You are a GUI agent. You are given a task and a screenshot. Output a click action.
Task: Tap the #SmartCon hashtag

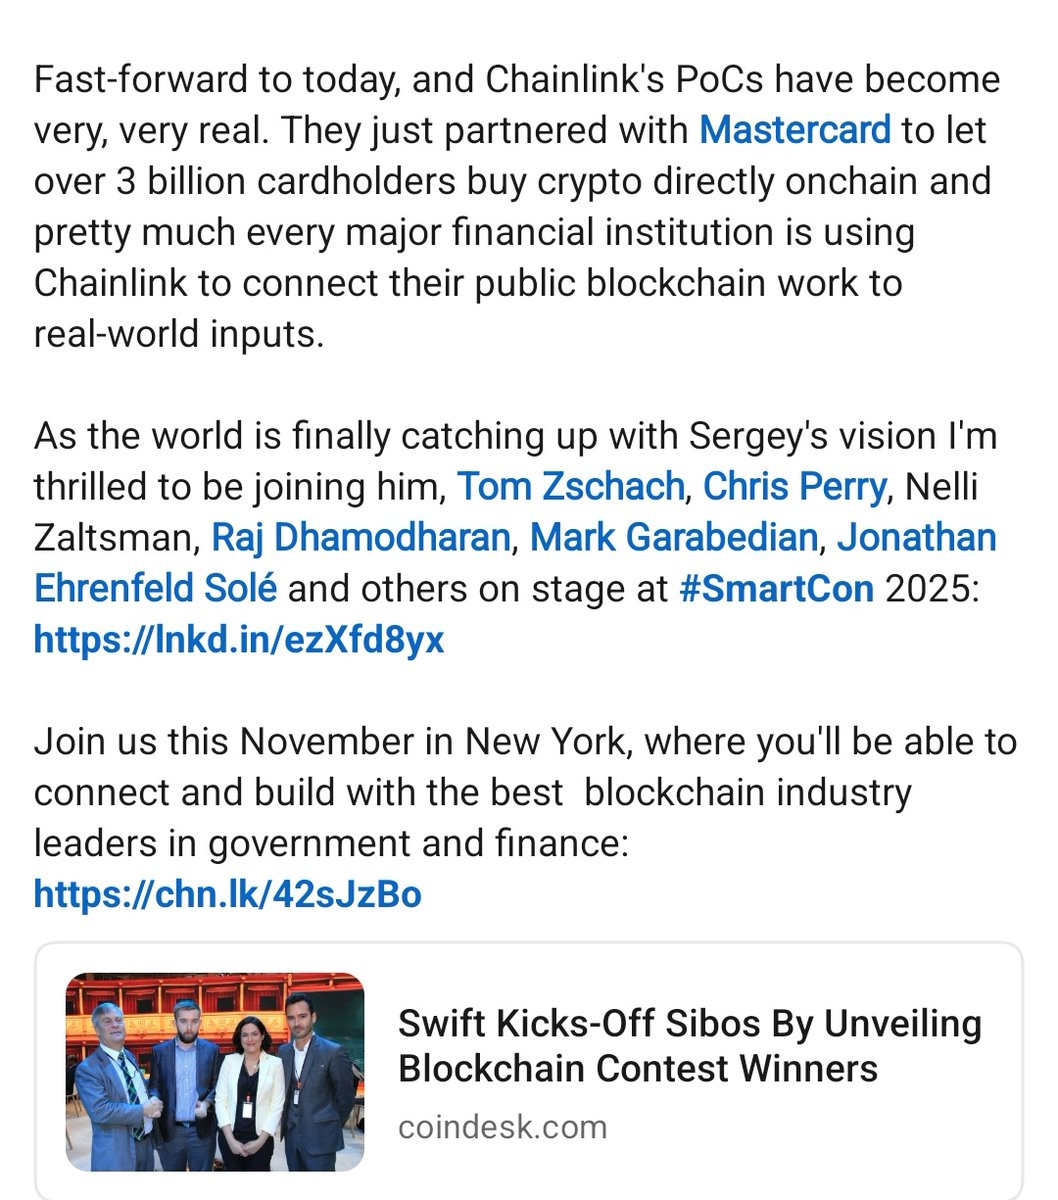pyautogui.click(x=776, y=588)
